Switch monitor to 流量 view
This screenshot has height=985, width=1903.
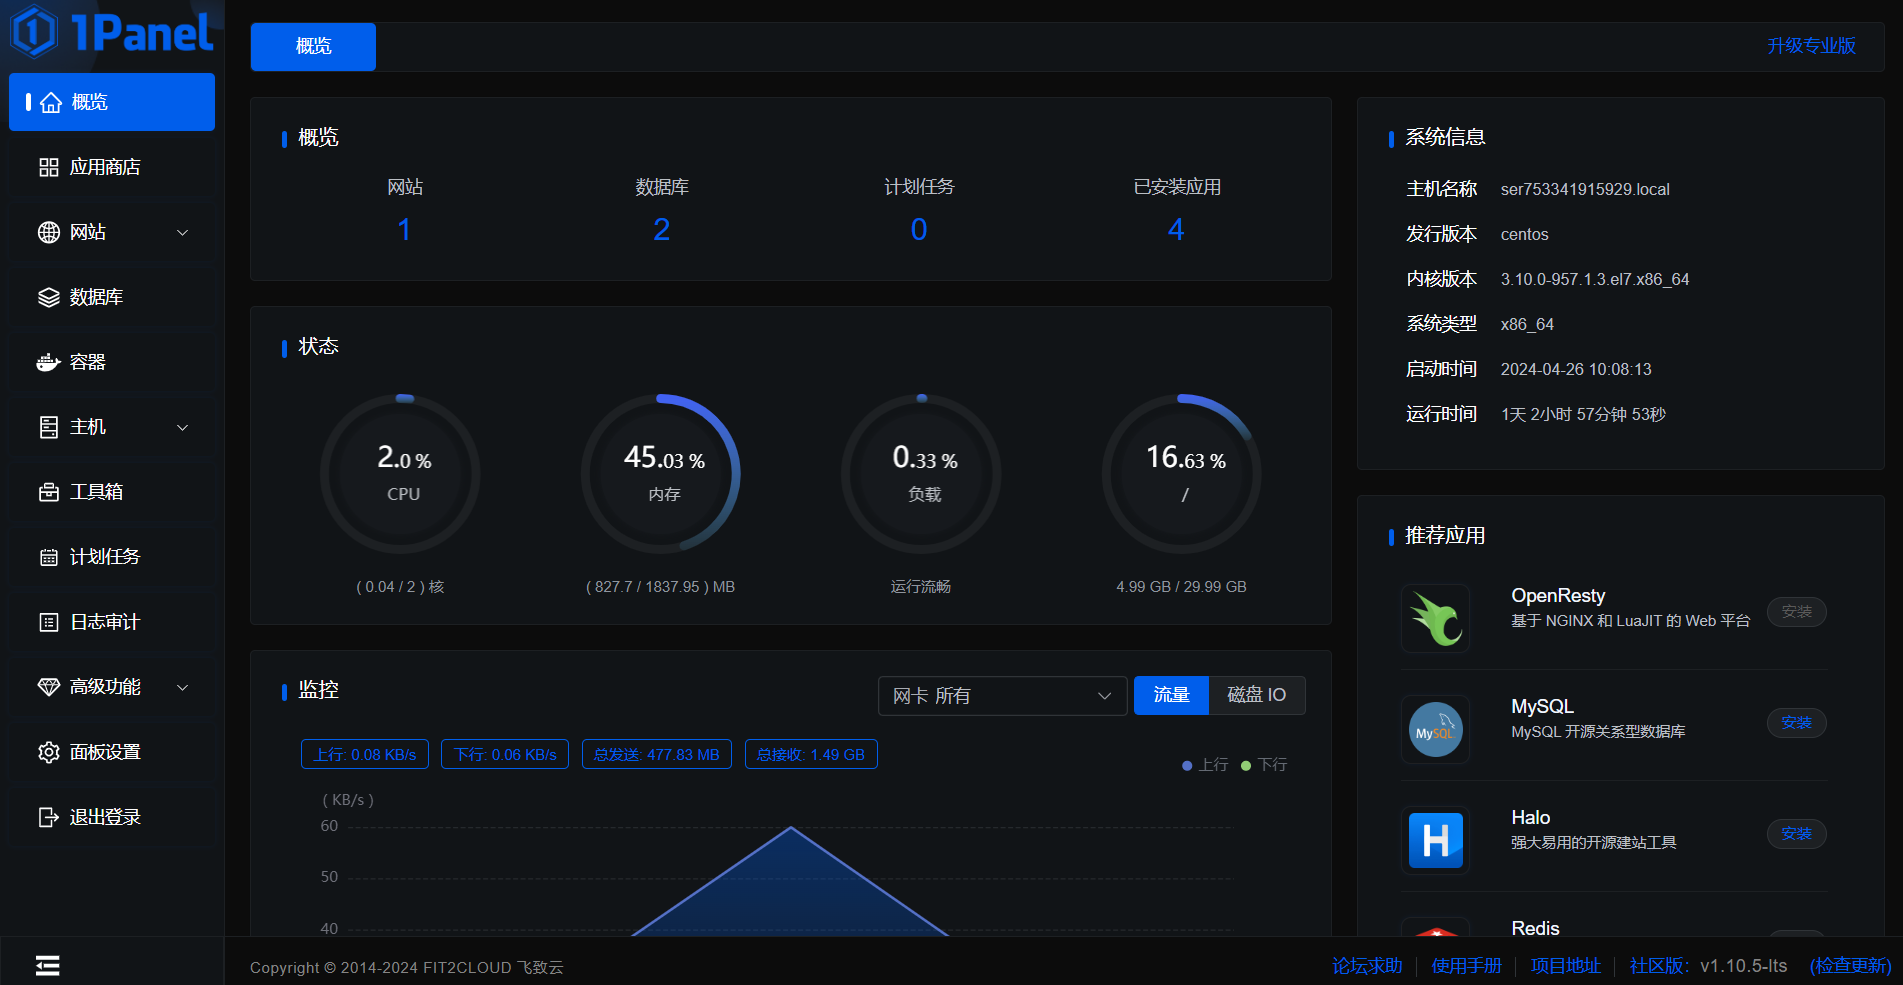(1171, 695)
